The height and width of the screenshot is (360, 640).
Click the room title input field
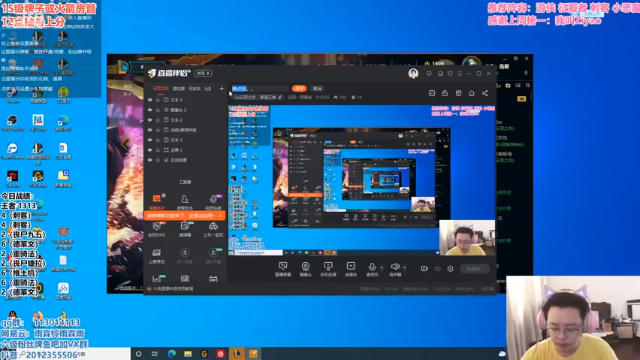(x=260, y=89)
